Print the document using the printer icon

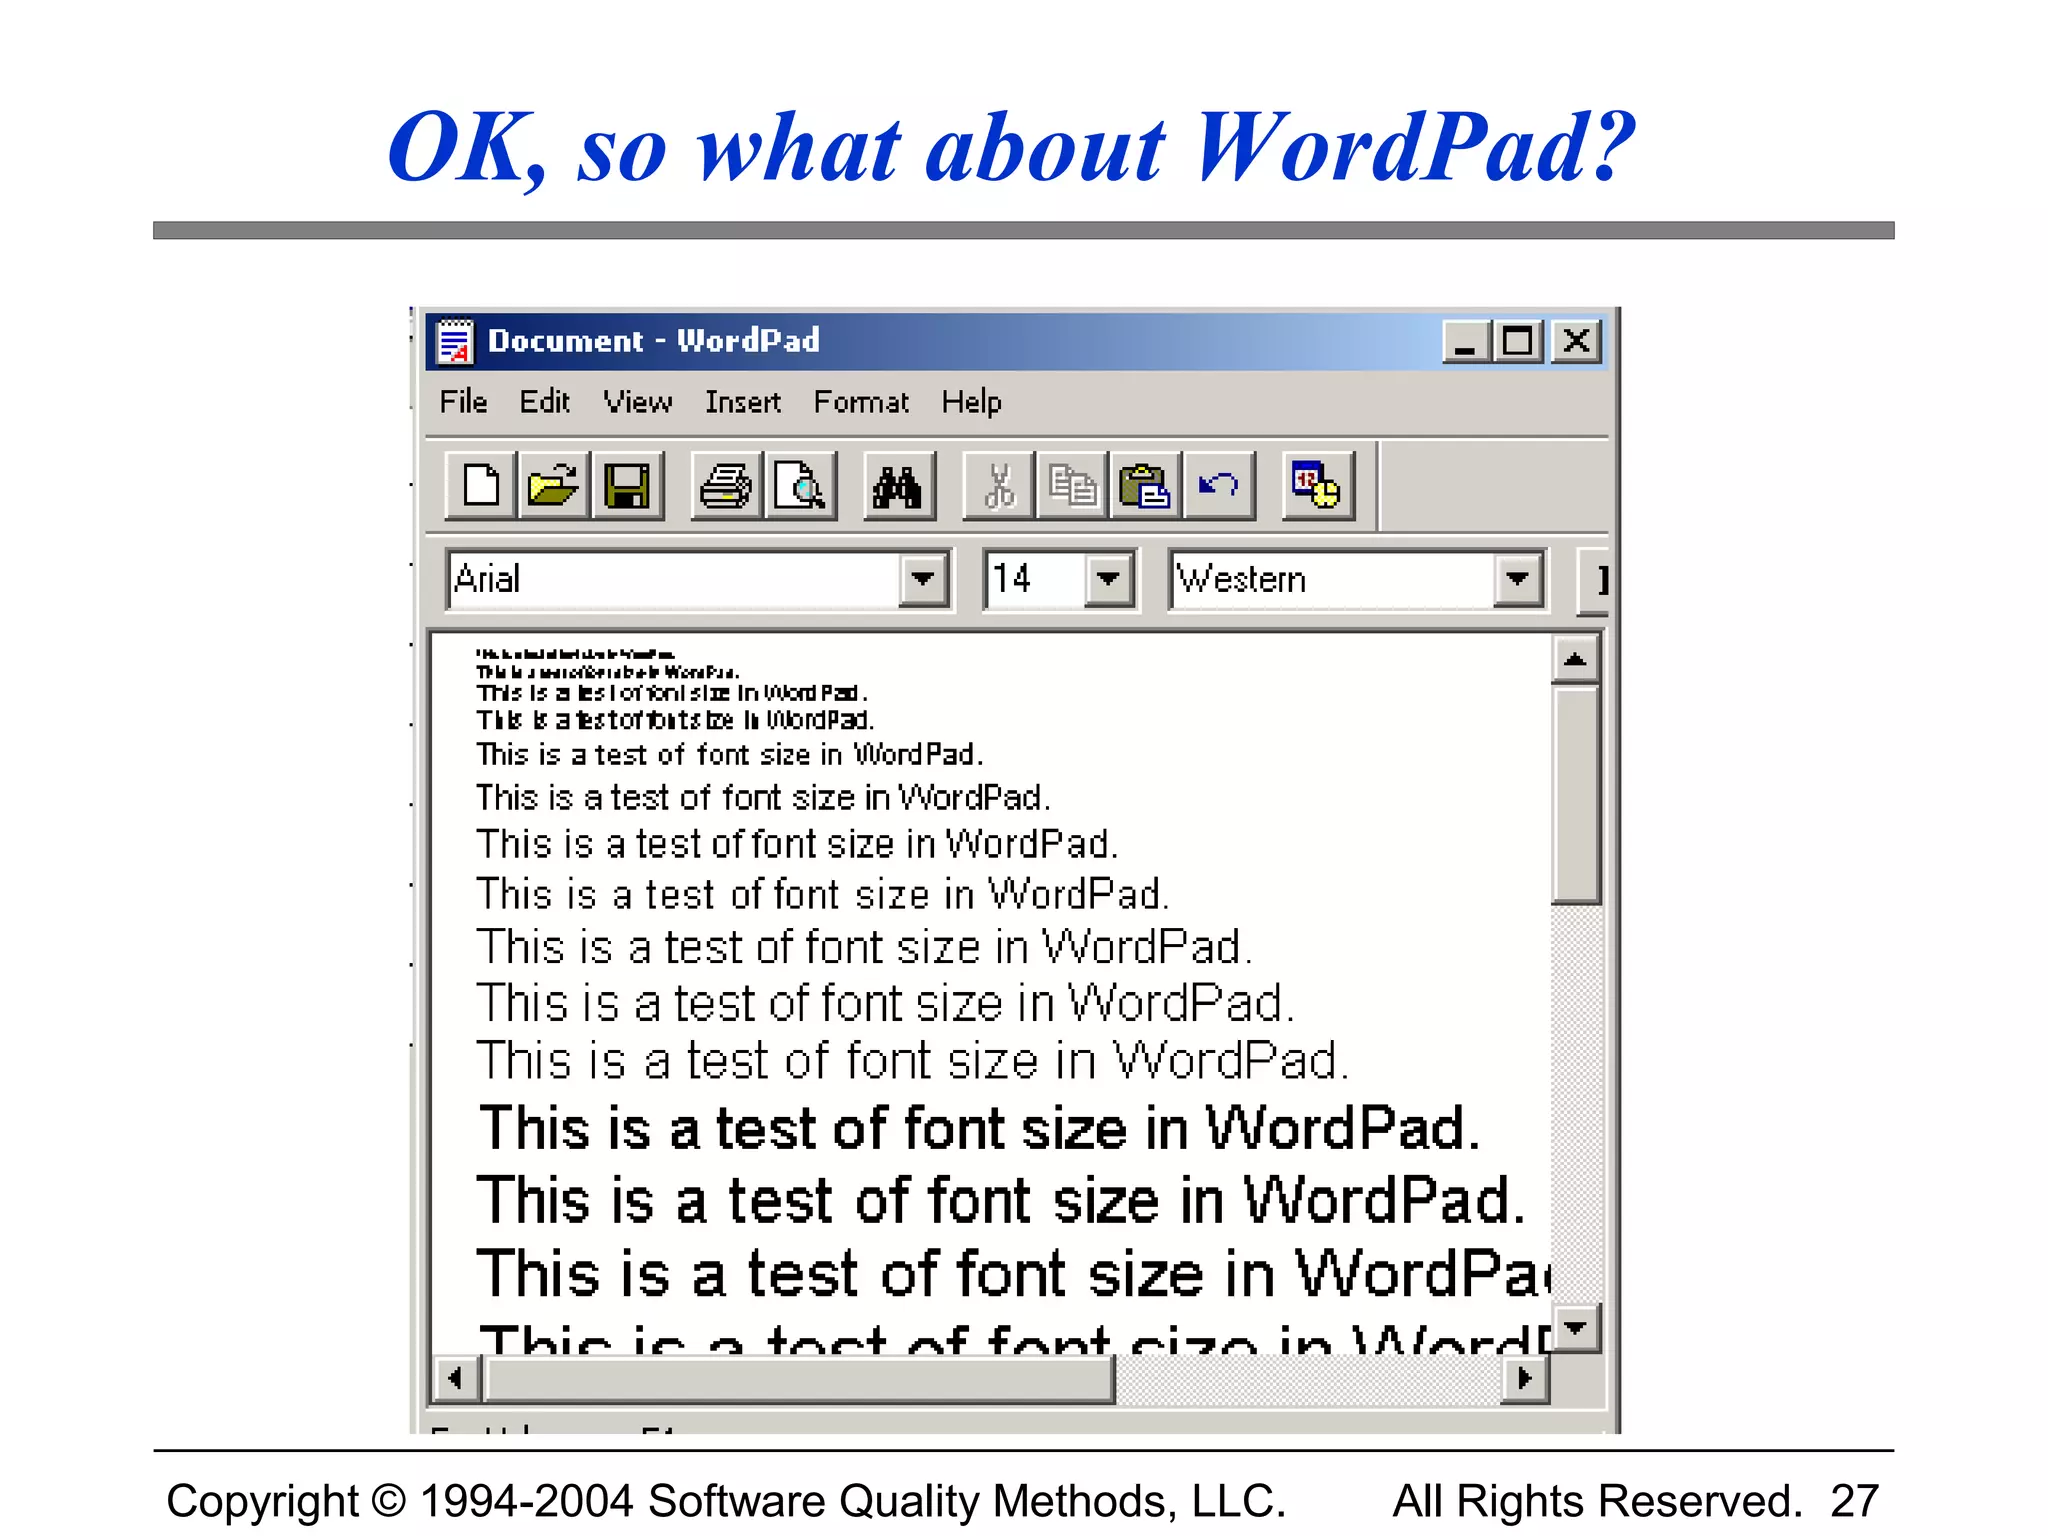click(726, 486)
